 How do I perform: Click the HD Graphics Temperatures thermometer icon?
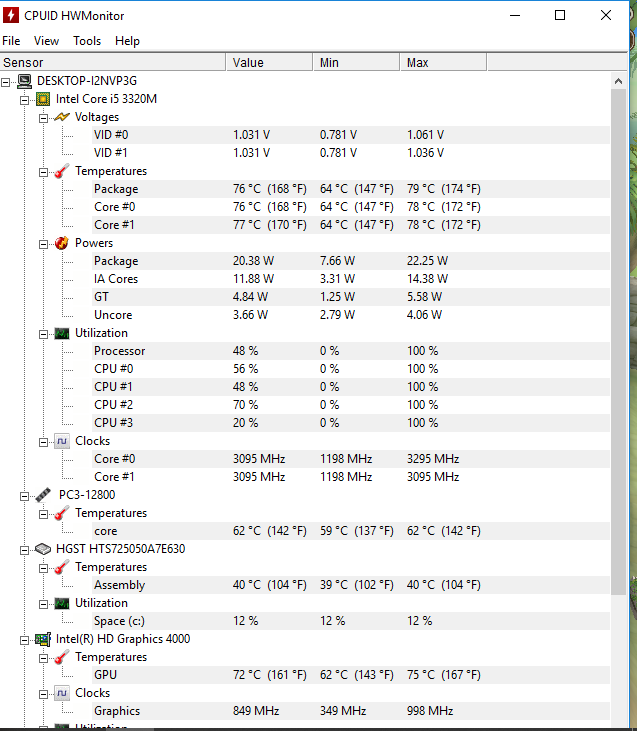click(x=62, y=657)
